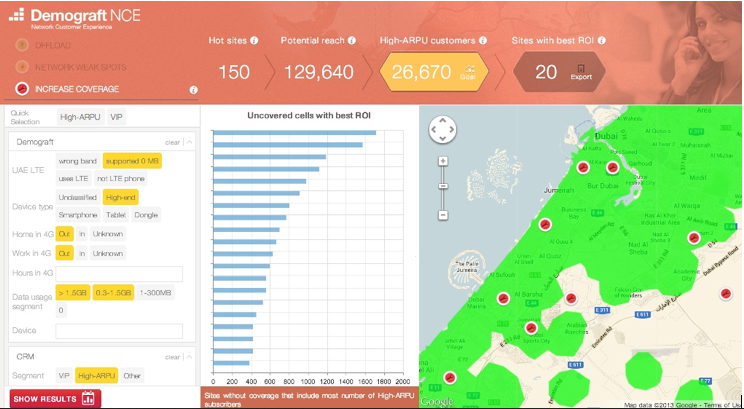Click Quick Selection High-ARPU button

pyautogui.click(x=81, y=117)
